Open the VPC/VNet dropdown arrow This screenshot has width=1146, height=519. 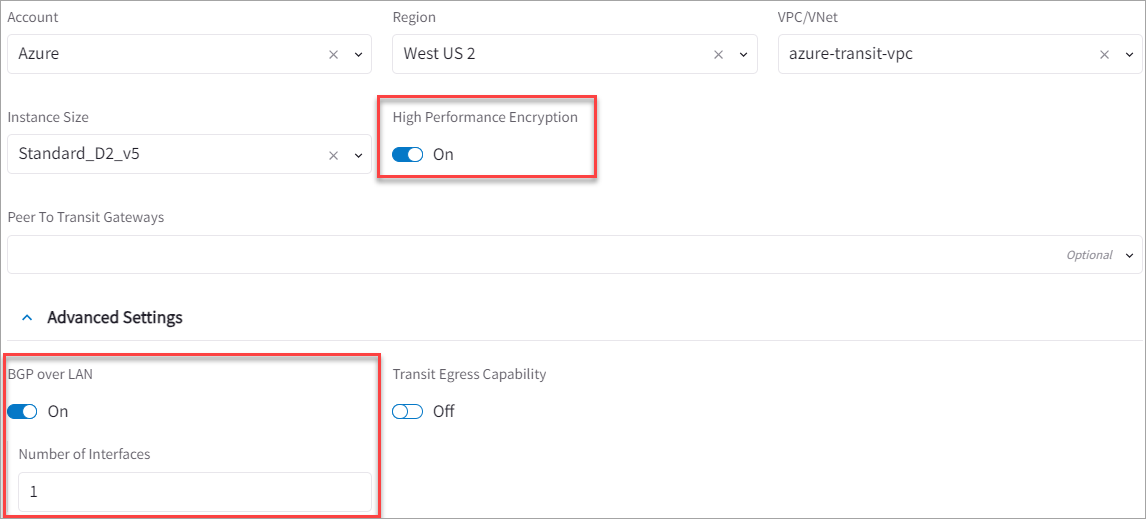pos(1129,55)
